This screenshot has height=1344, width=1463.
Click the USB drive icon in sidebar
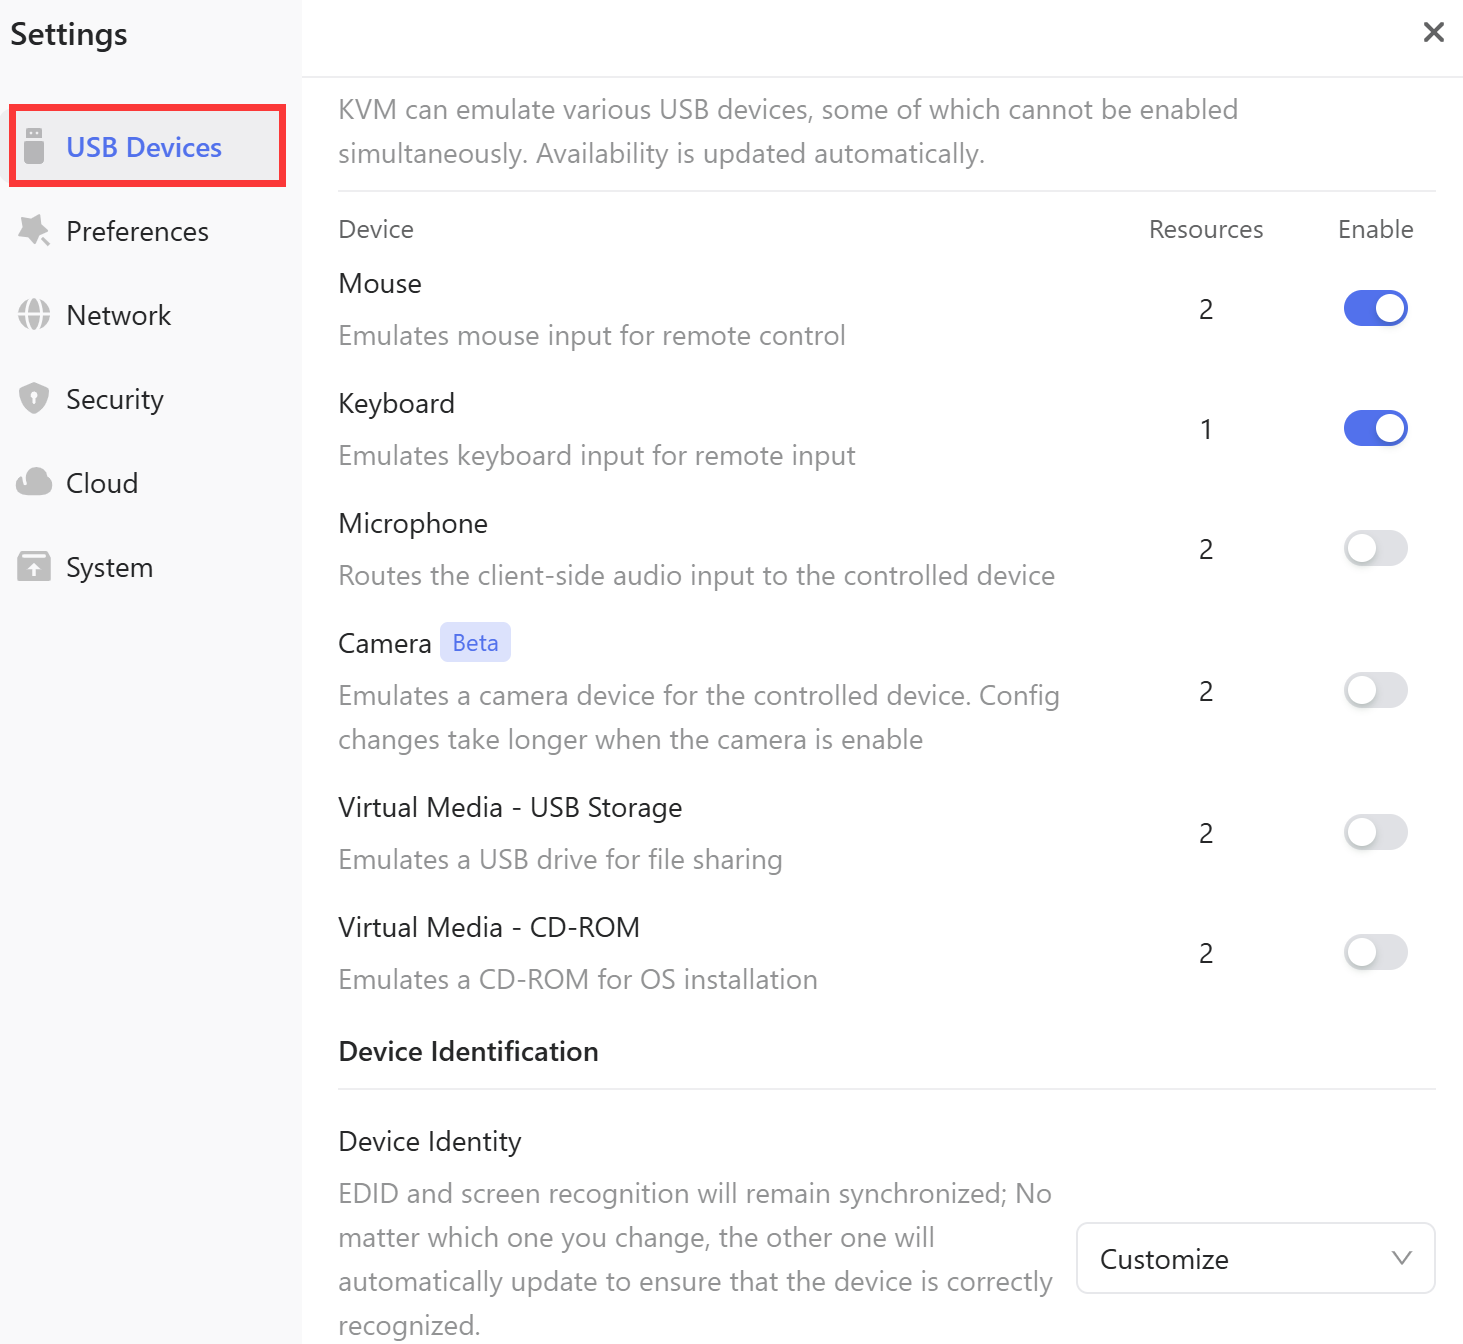point(34,146)
